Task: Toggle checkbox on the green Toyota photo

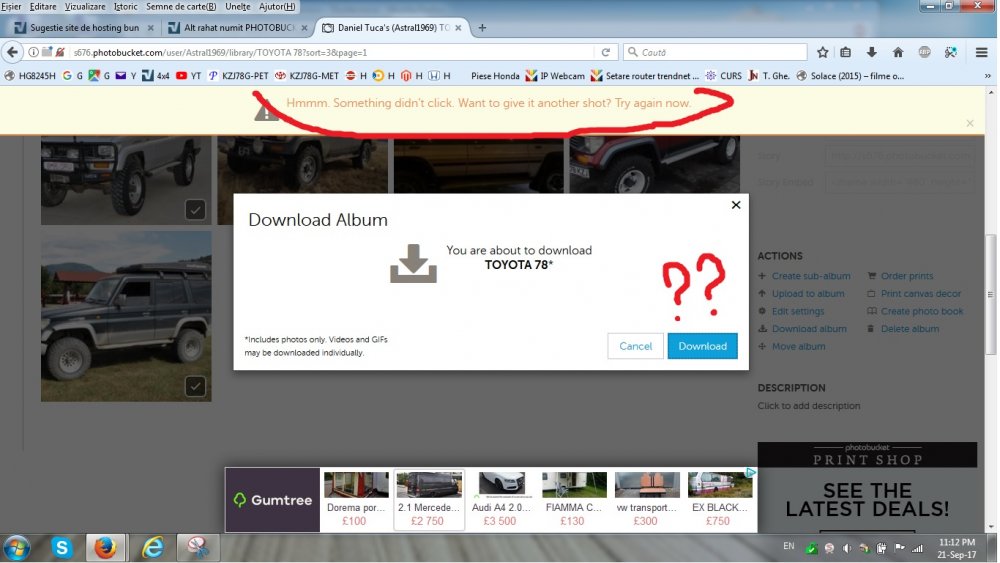Action: [195, 385]
